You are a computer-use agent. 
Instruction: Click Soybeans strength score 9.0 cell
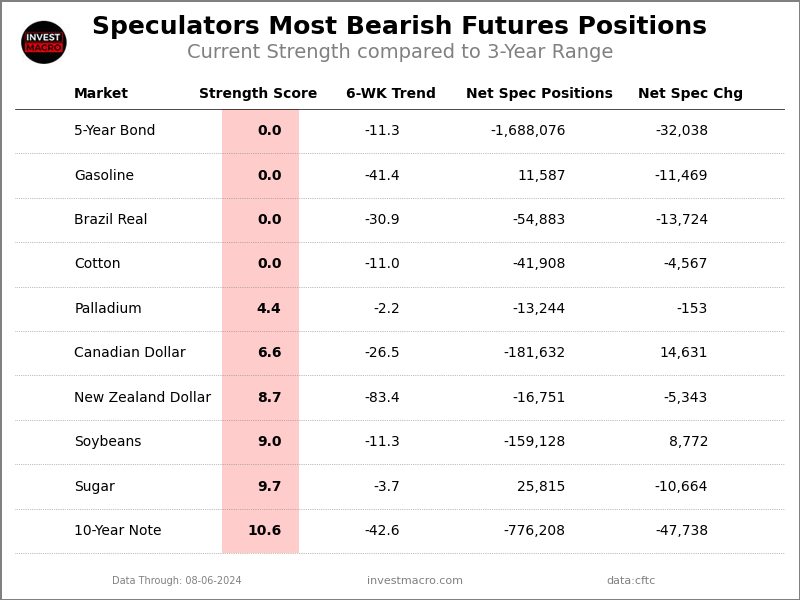click(269, 442)
